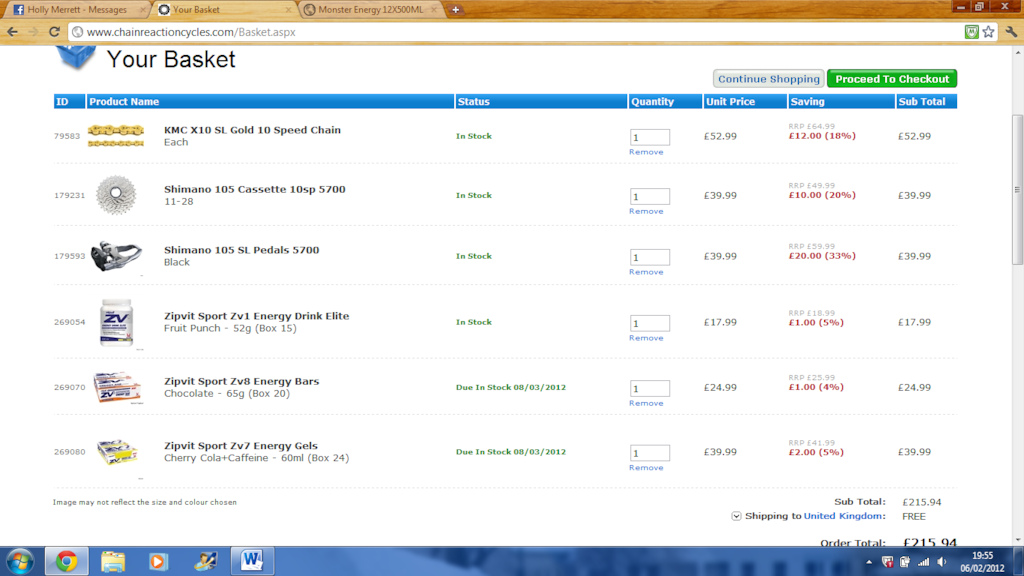Open Shimano 105 SL Pedals 5700 product
The image size is (1024, 576).
(242, 250)
